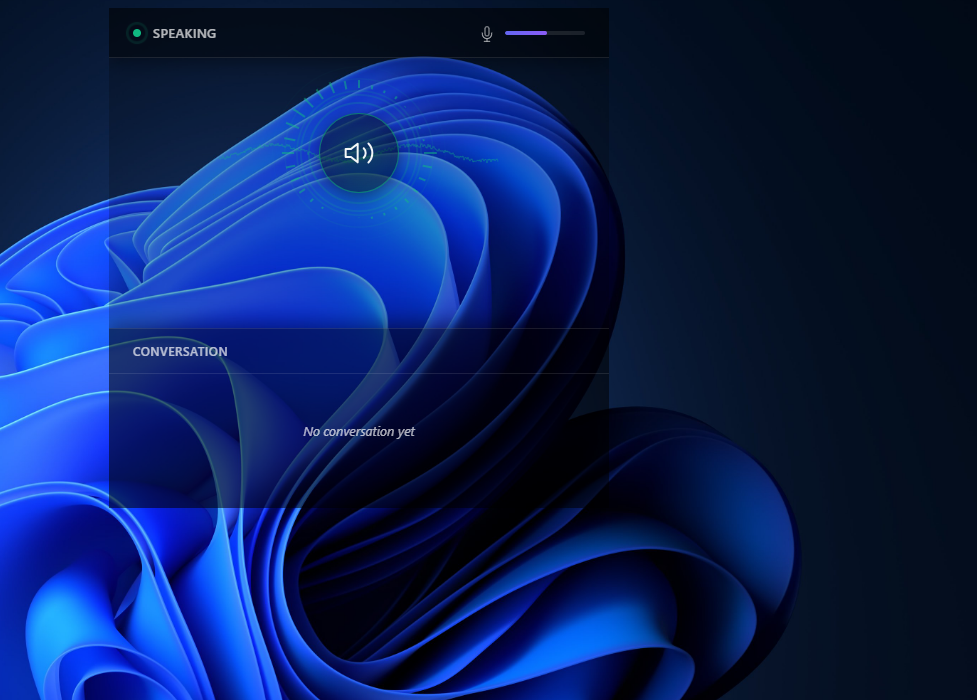The image size is (977, 700).
Task: Click the green speaking status dot
Action: pyautogui.click(x=137, y=33)
